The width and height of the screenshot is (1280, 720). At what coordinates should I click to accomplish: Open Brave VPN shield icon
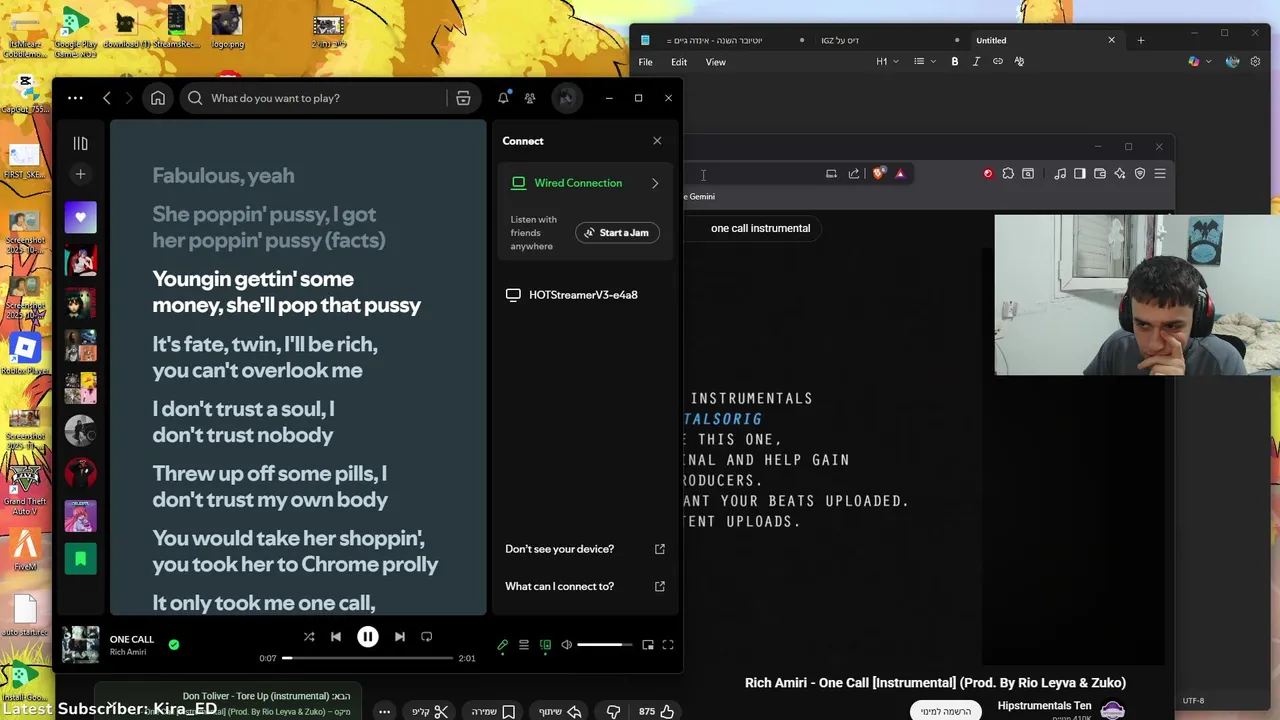point(1140,173)
